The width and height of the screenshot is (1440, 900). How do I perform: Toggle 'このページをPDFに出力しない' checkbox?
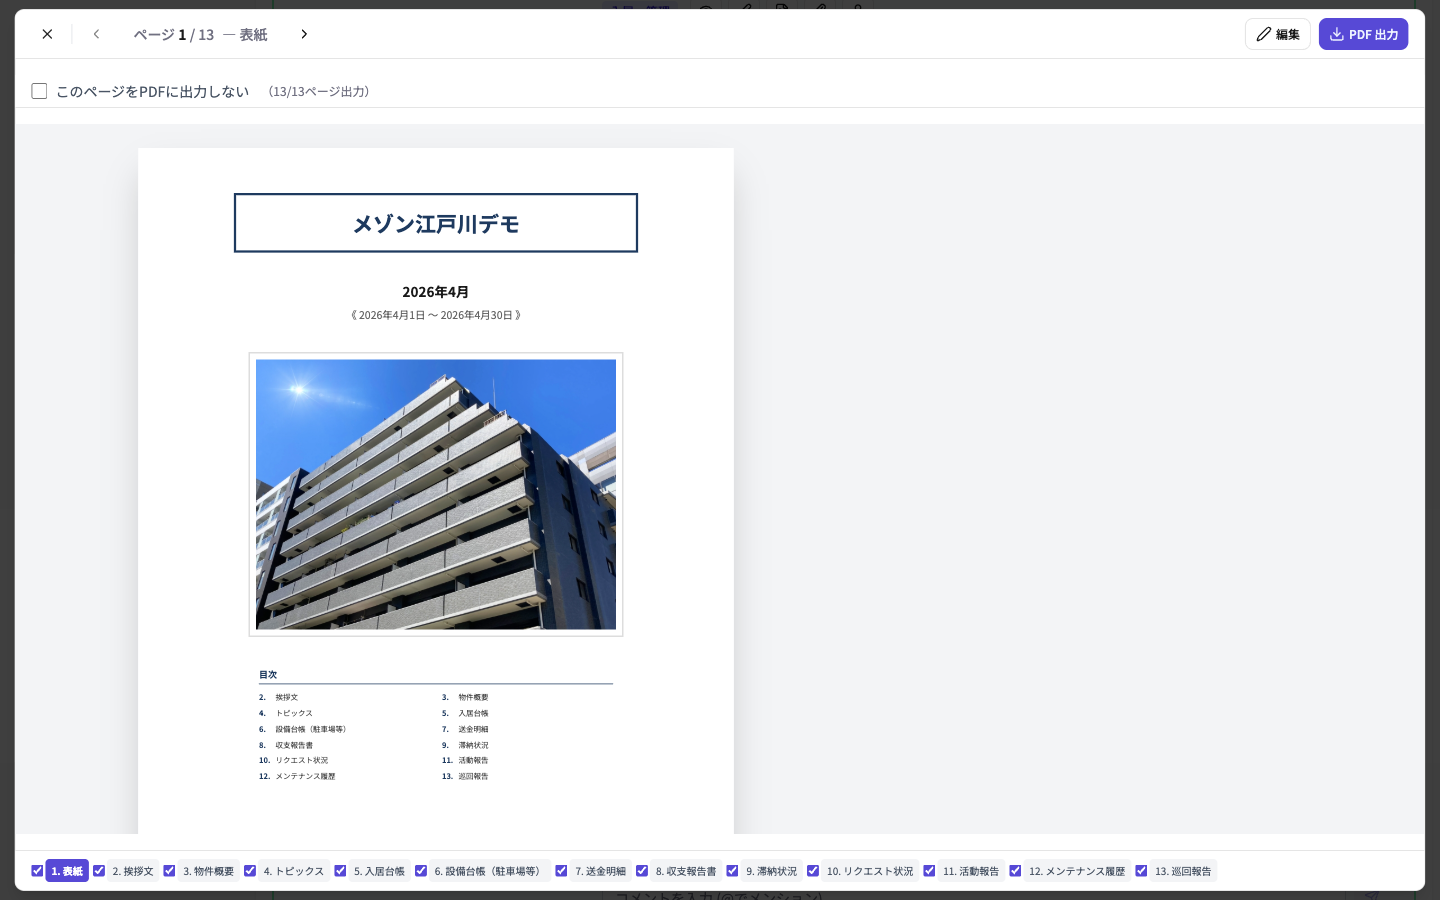click(39, 91)
